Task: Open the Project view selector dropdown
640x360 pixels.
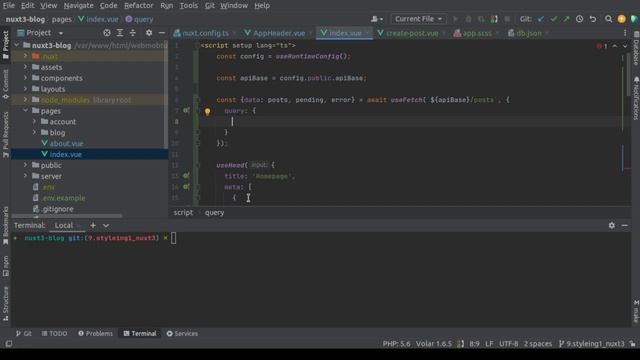Action: (x=40, y=33)
